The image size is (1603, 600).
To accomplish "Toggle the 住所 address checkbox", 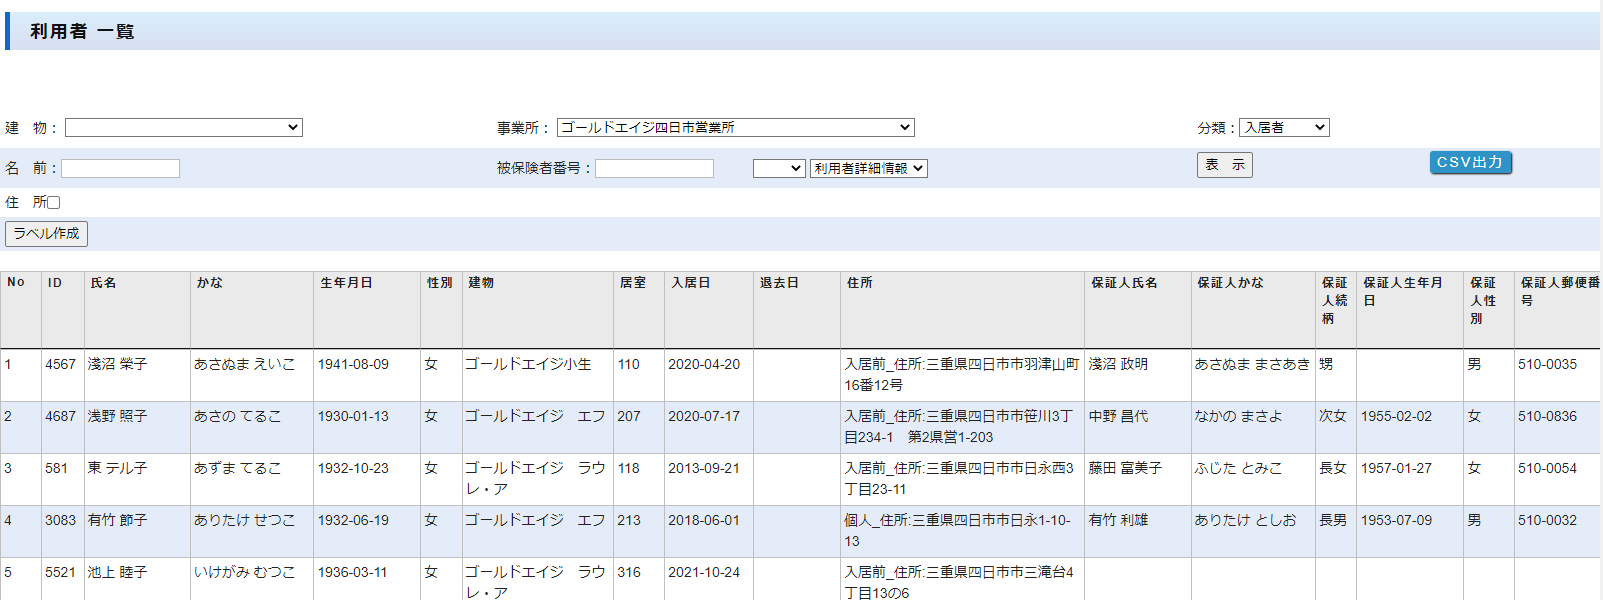I will (54, 203).
